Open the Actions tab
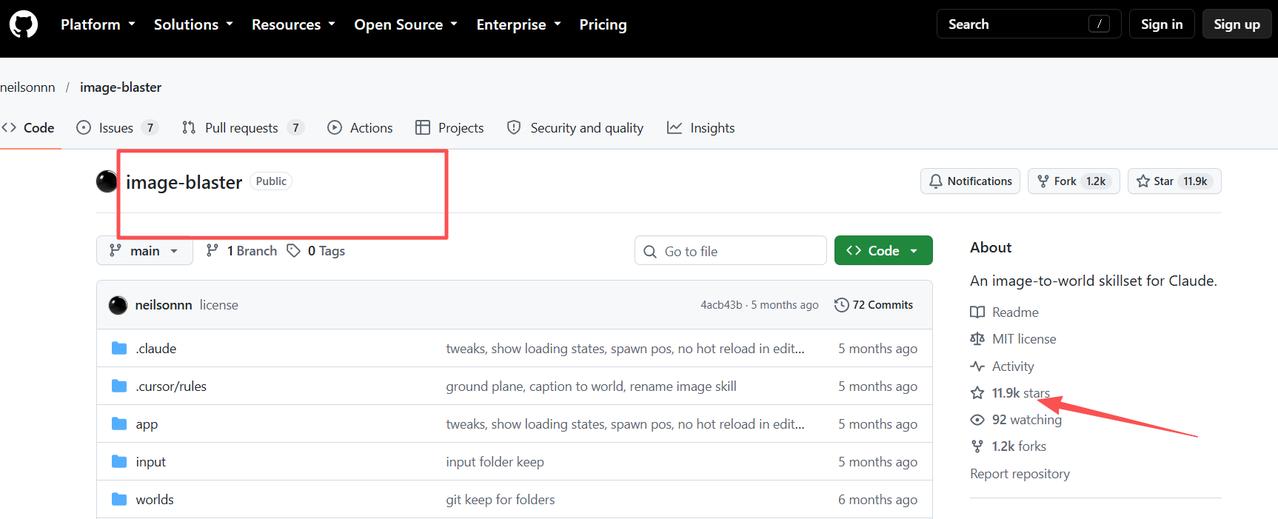 click(x=359, y=128)
